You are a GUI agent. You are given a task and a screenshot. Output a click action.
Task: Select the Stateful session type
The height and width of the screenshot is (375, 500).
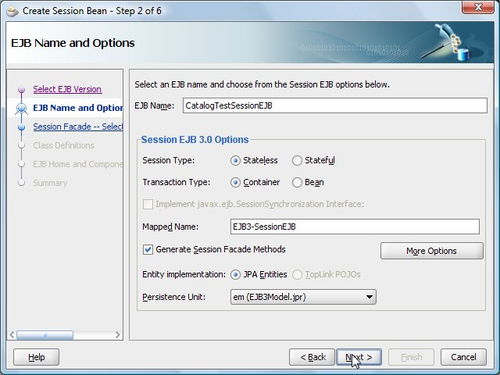pyautogui.click(x=297, y=161)
